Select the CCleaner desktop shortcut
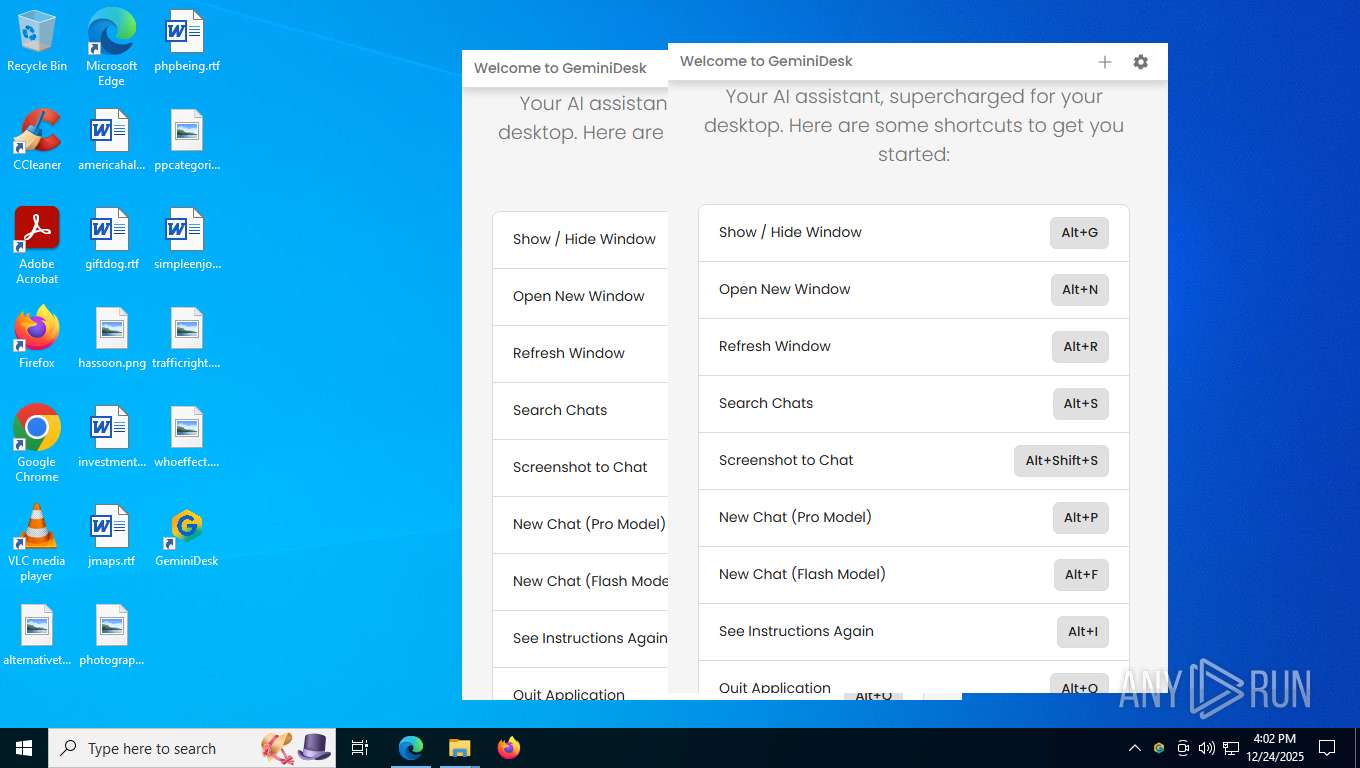The width and height of the screenshot is (1360, 768). click(x=37, y=141)
